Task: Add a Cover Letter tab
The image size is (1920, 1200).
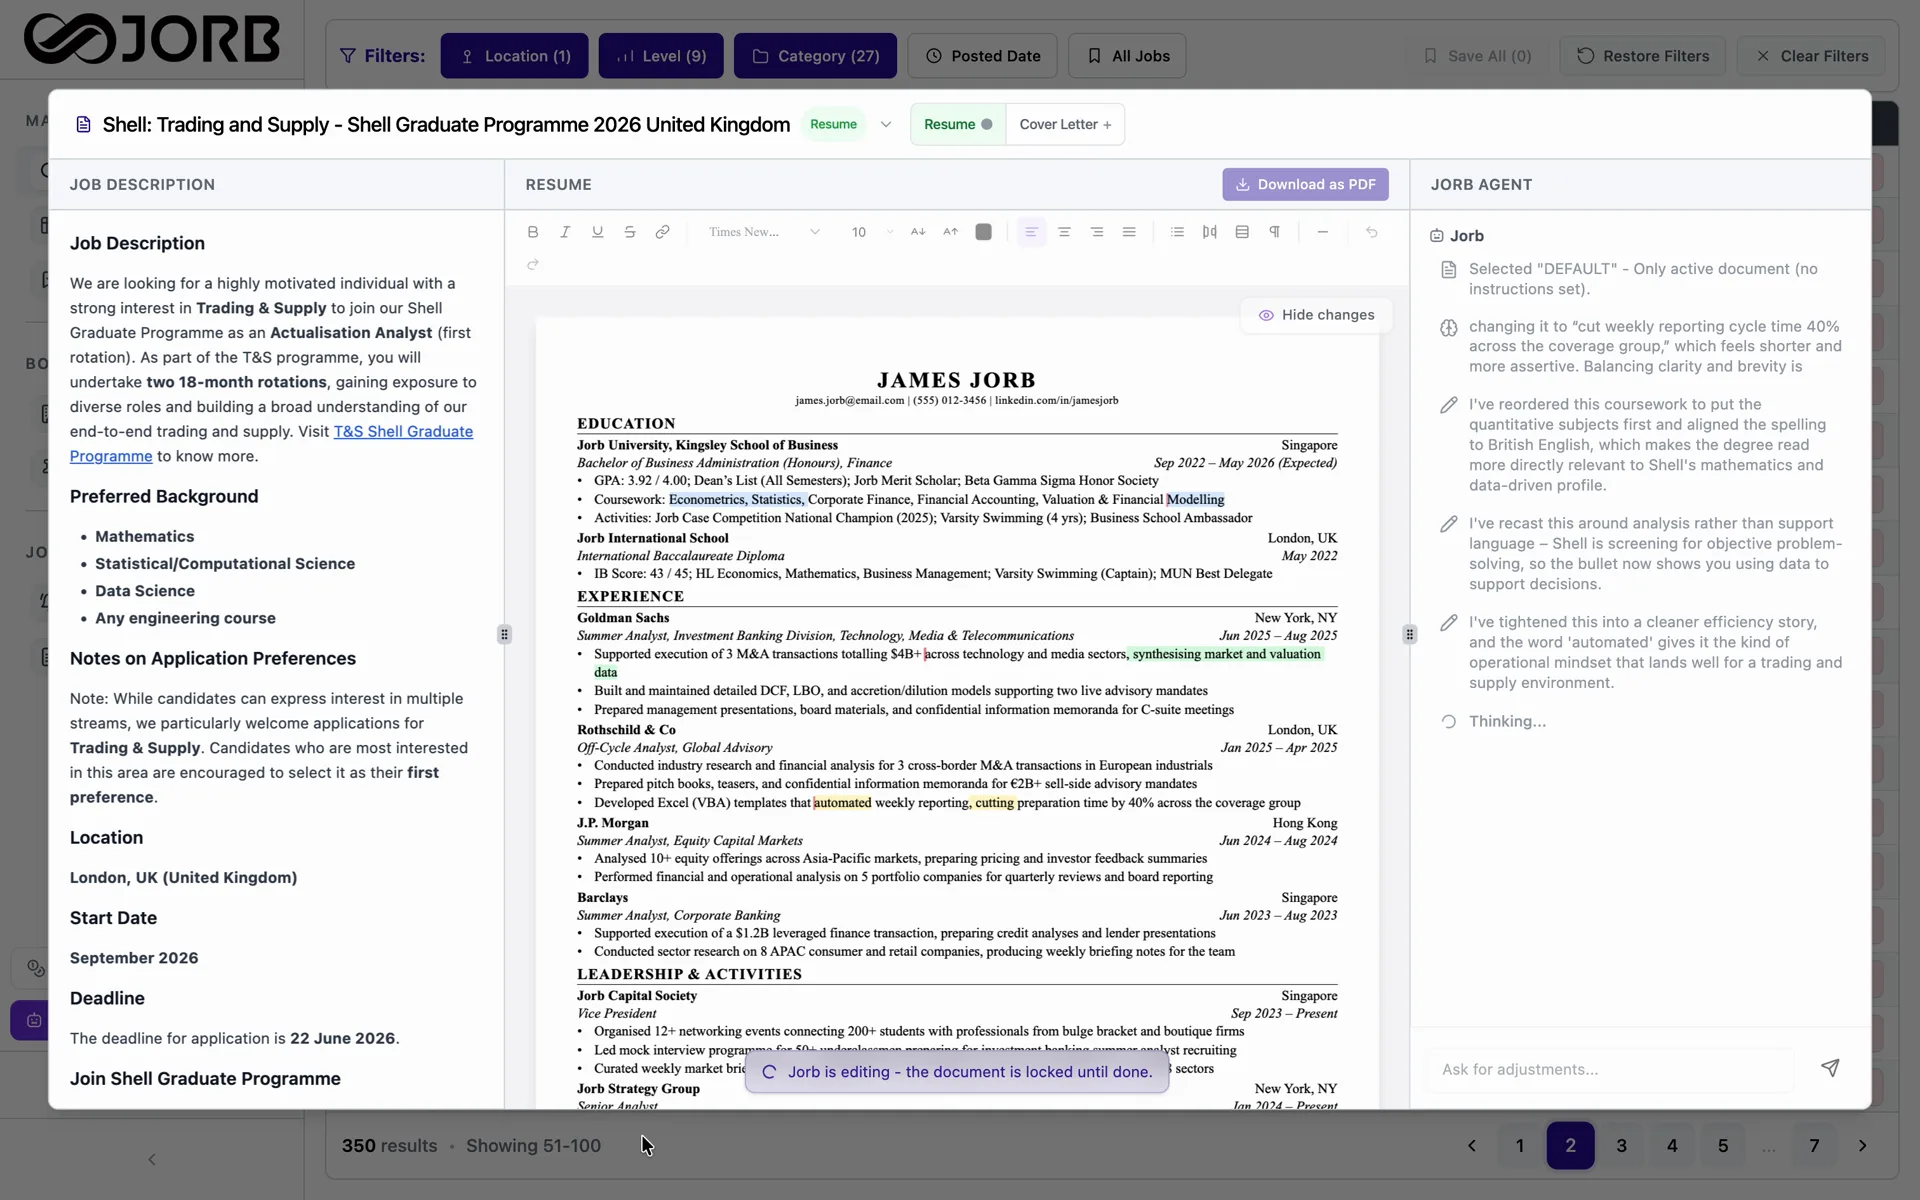Action: pyautogui.click(x=1065, y=125)
